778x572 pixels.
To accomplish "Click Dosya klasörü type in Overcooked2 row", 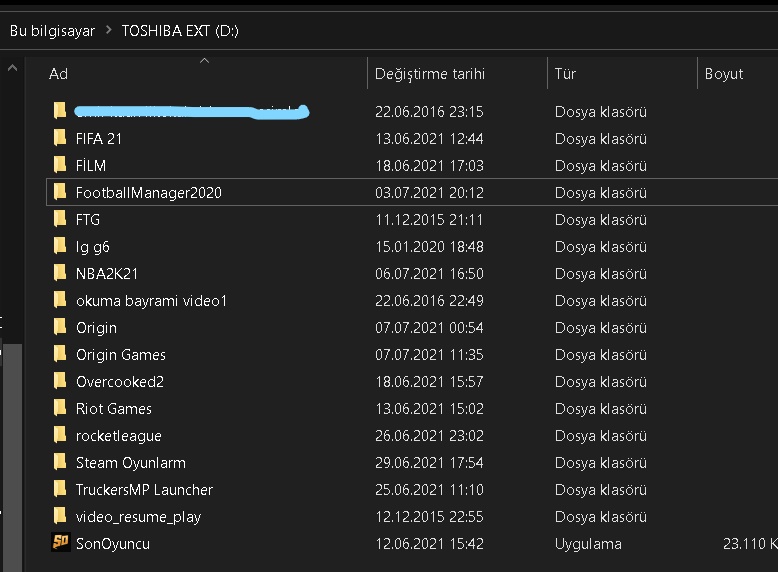I will tap(601, 382).
